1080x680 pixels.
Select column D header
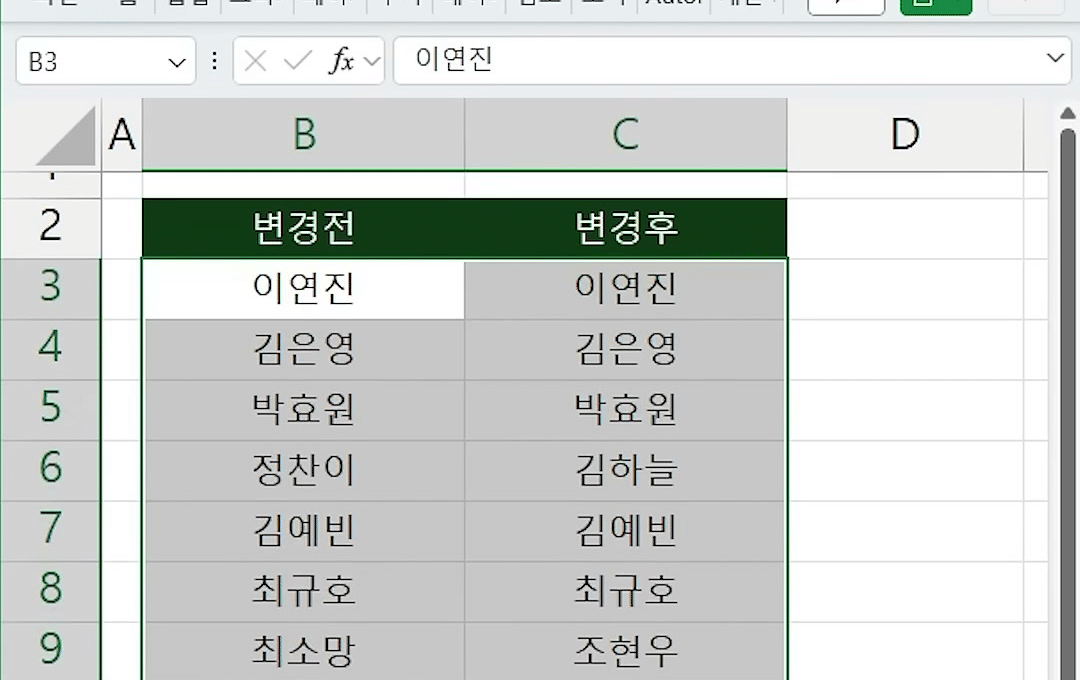pyautogui.click(x=905, y=134)
